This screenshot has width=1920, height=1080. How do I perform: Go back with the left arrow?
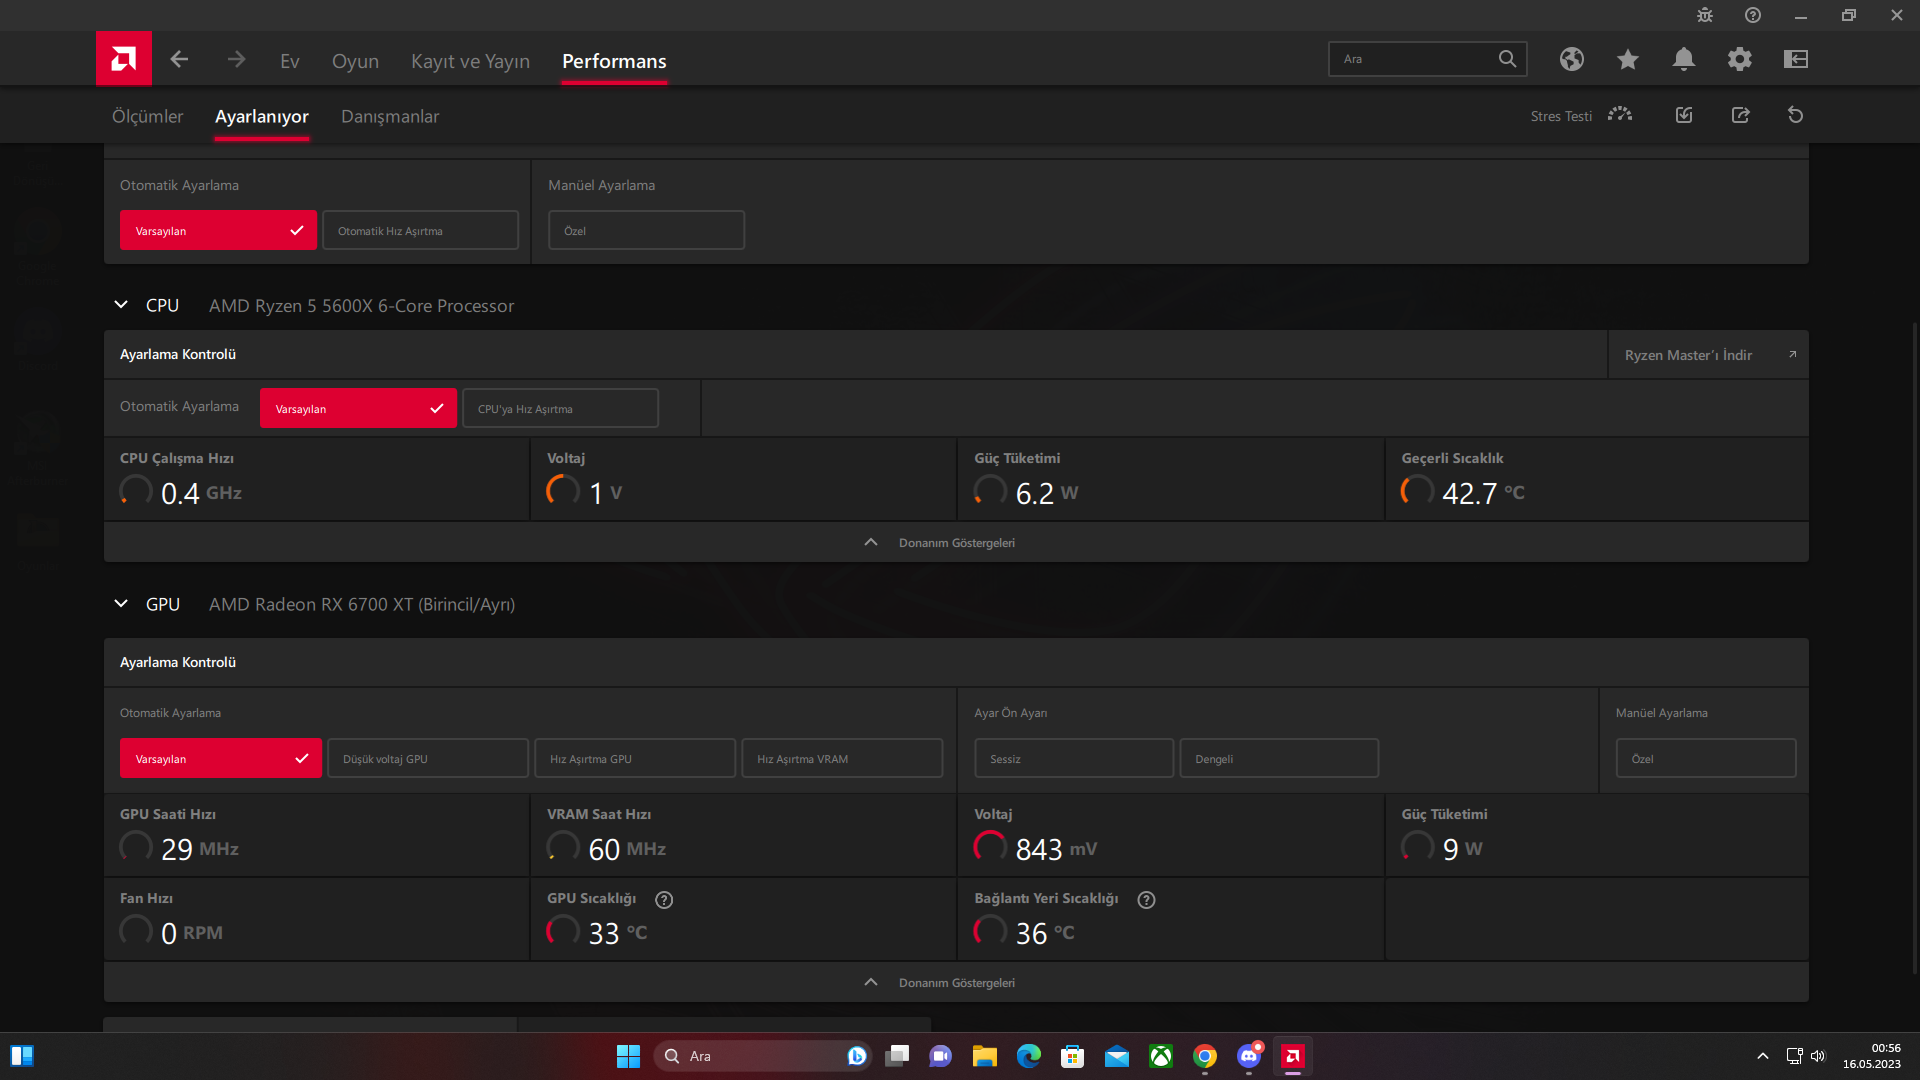(179, 60)
